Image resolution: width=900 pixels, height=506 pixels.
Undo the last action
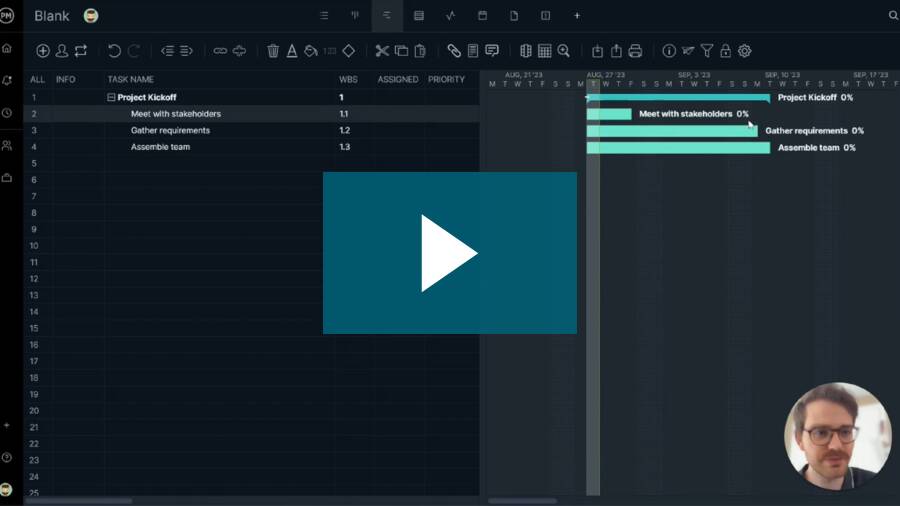click(114, 51)
